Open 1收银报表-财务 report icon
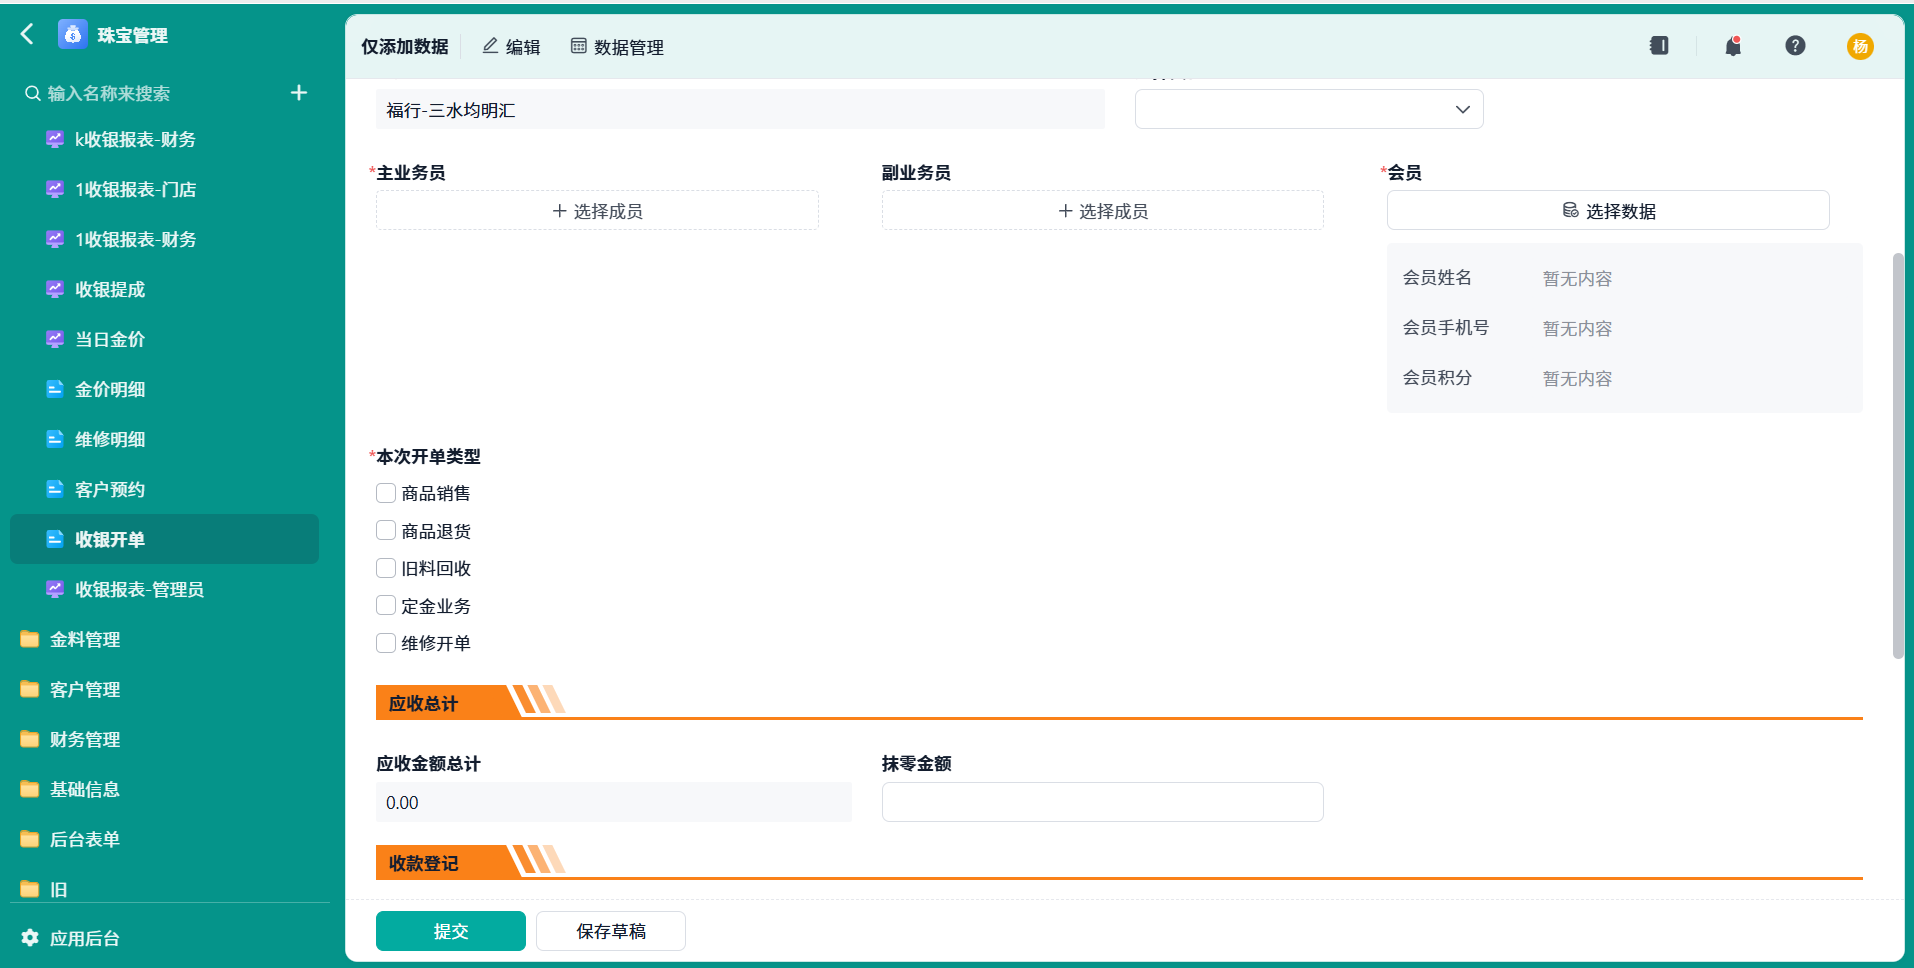Viewport: 1914px width, 968px height. 55,239
